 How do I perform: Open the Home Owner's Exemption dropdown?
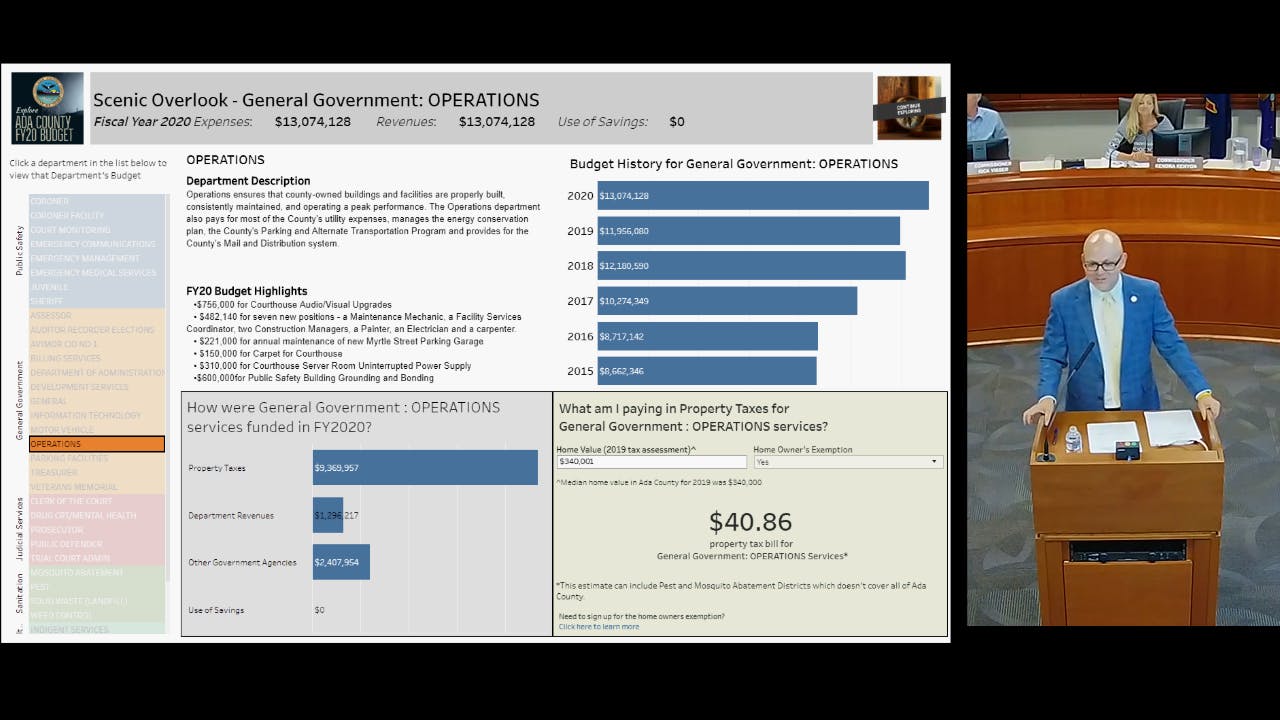click(848, 462)
